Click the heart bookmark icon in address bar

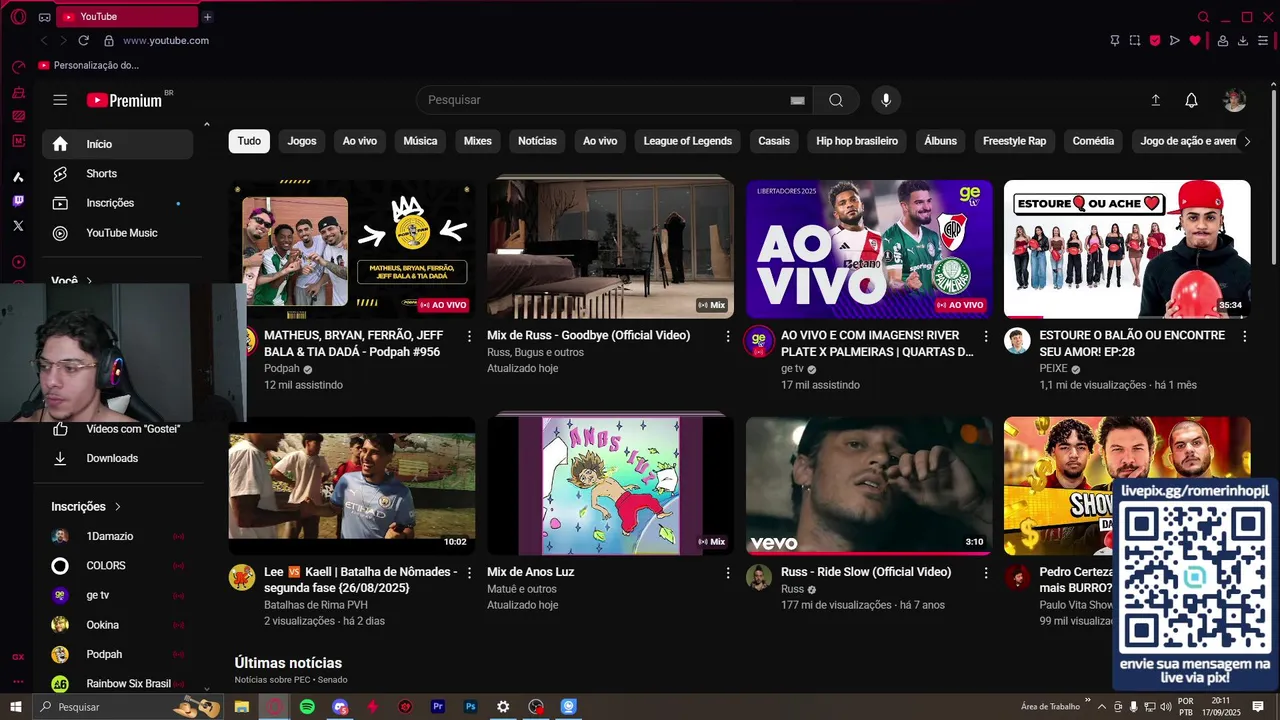pyautogui.click(x=1194, y=41)
